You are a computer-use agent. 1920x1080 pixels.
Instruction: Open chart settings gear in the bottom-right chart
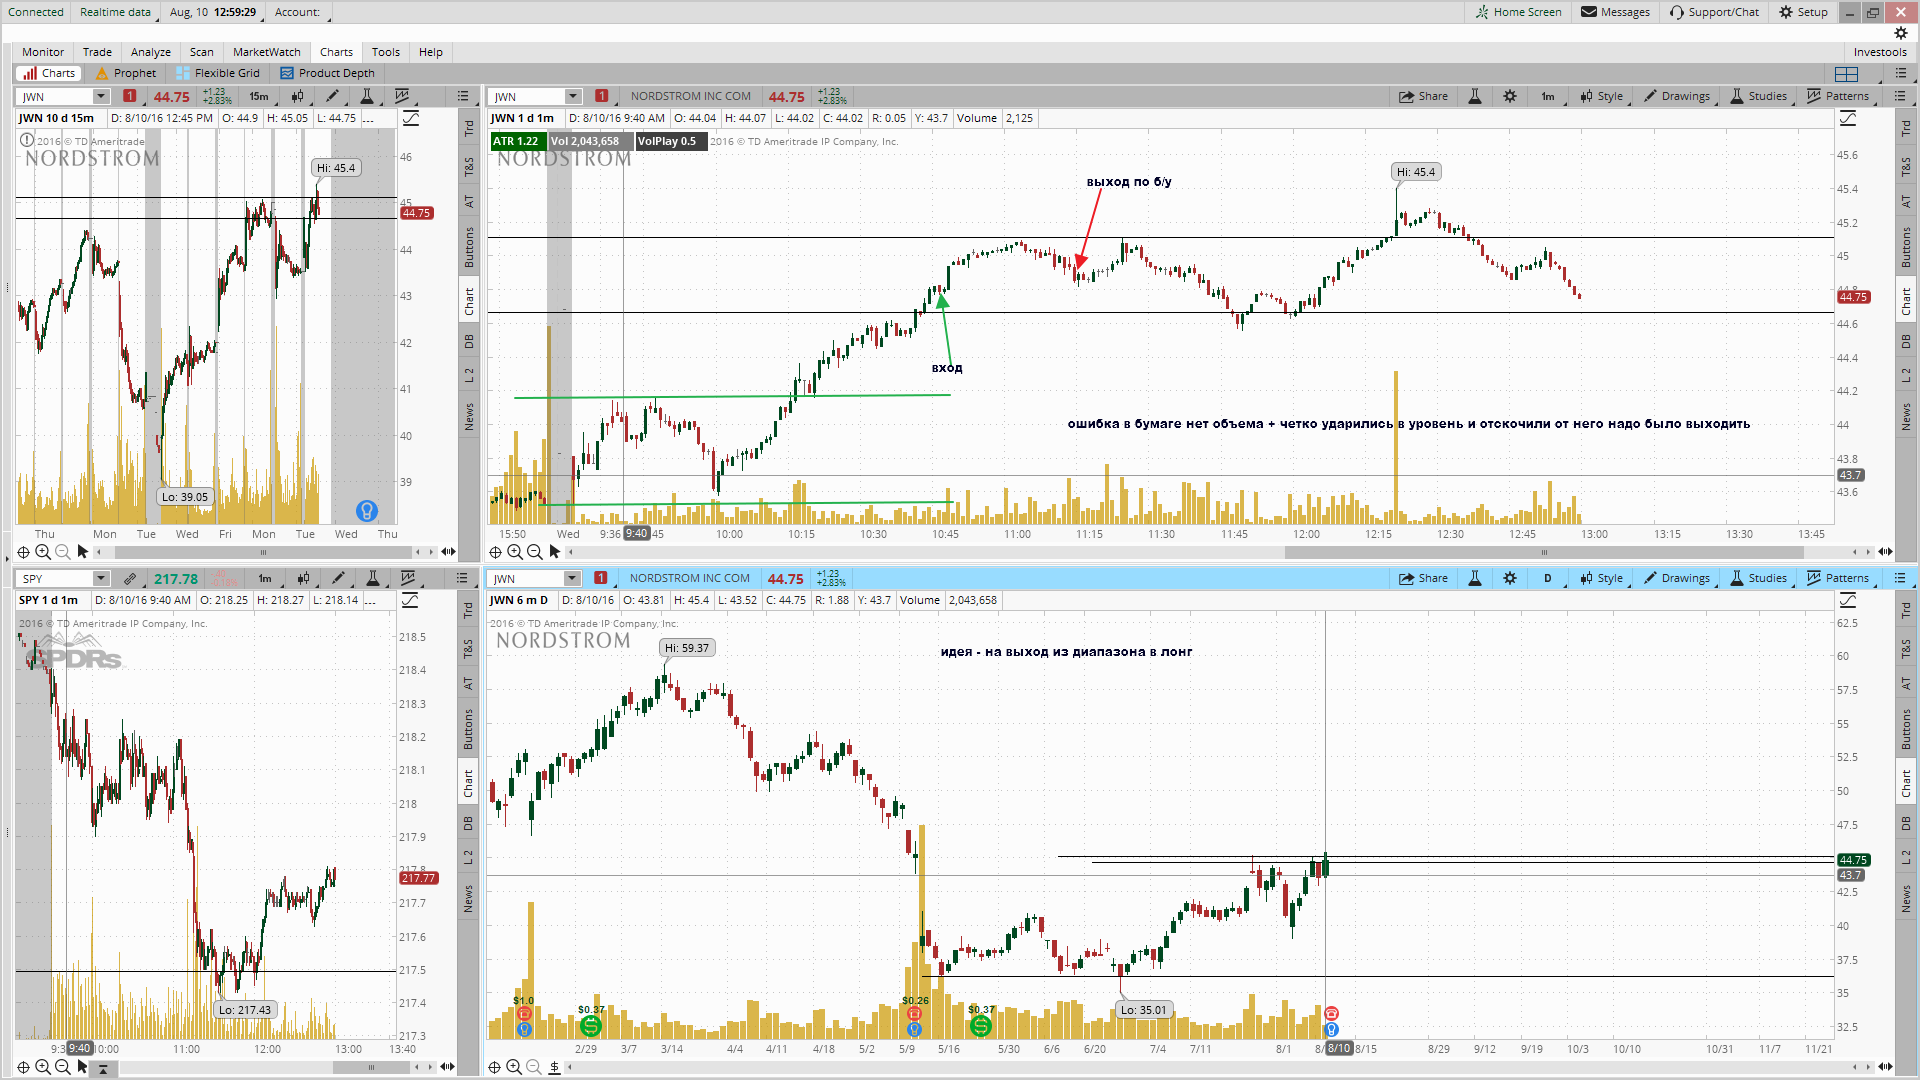[1510, 579]
